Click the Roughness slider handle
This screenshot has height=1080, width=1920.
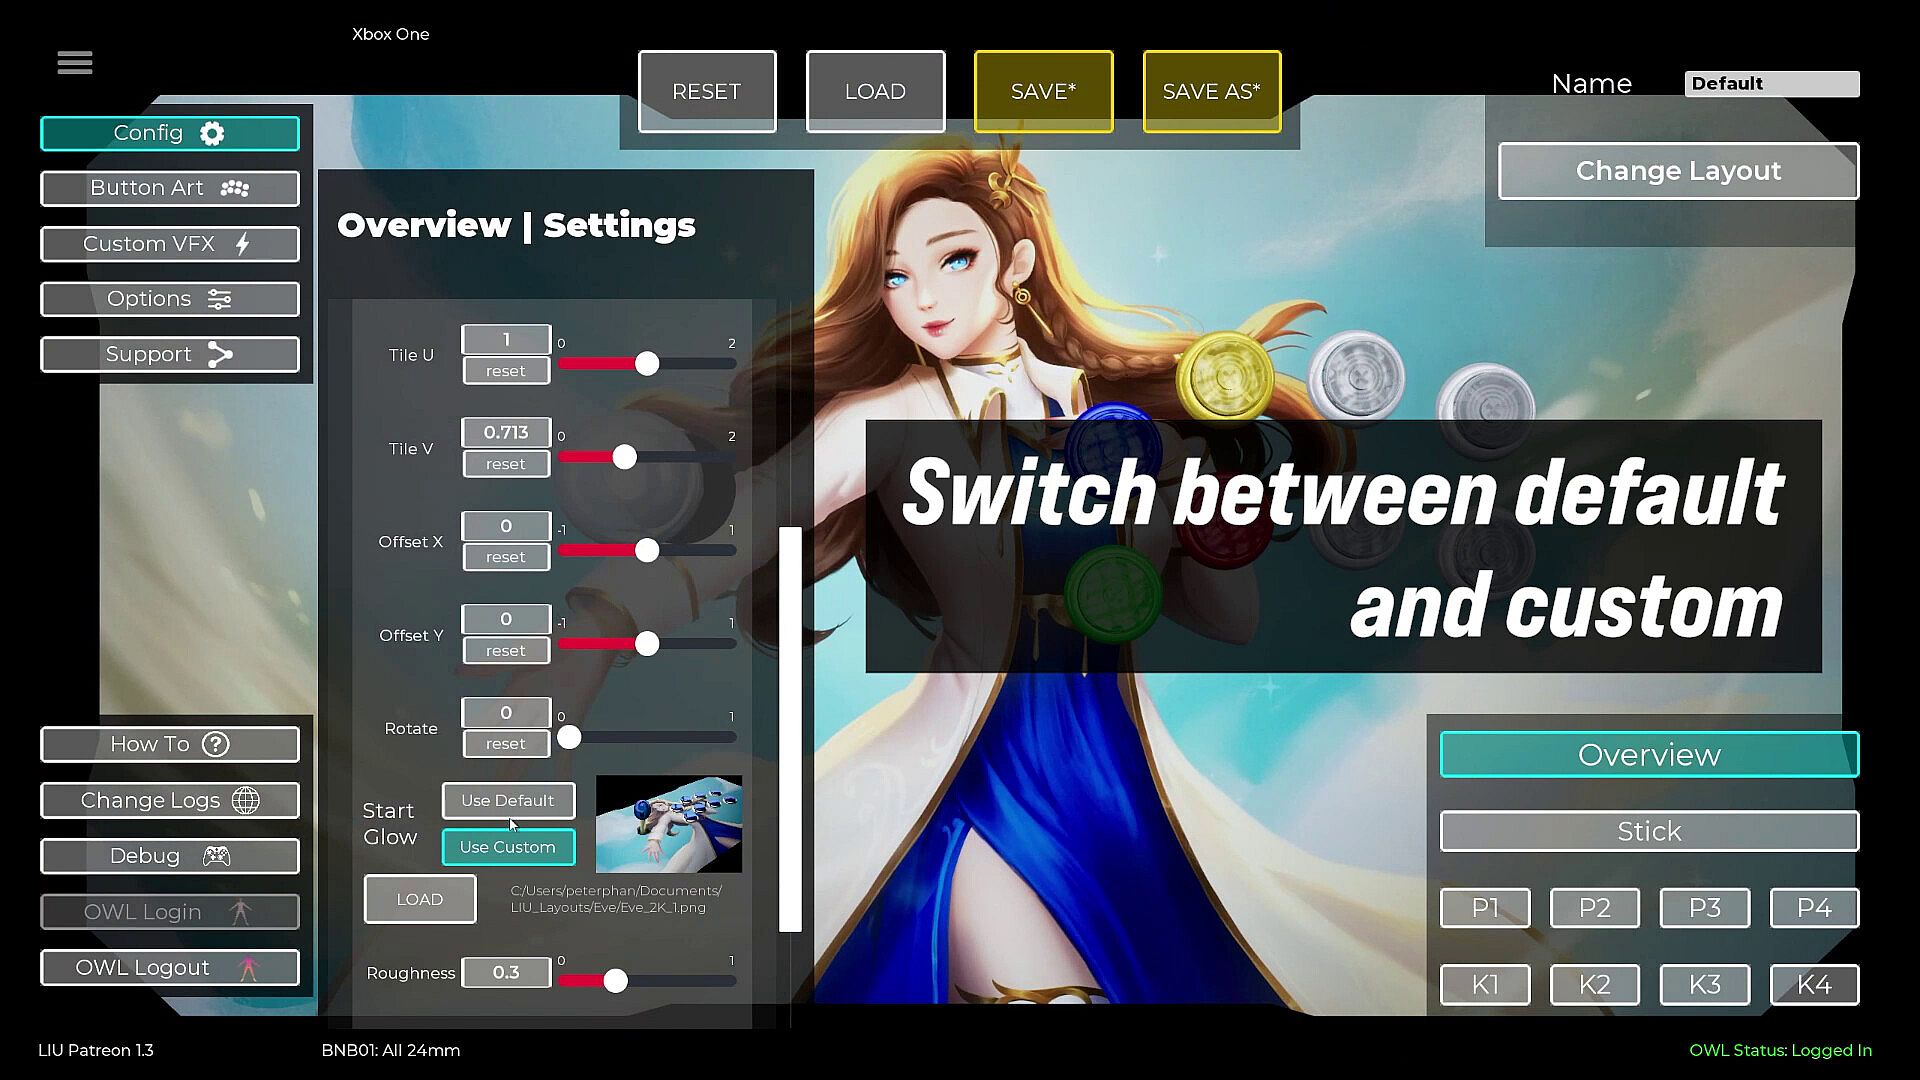pyautogui.click(x=616, y=981)
